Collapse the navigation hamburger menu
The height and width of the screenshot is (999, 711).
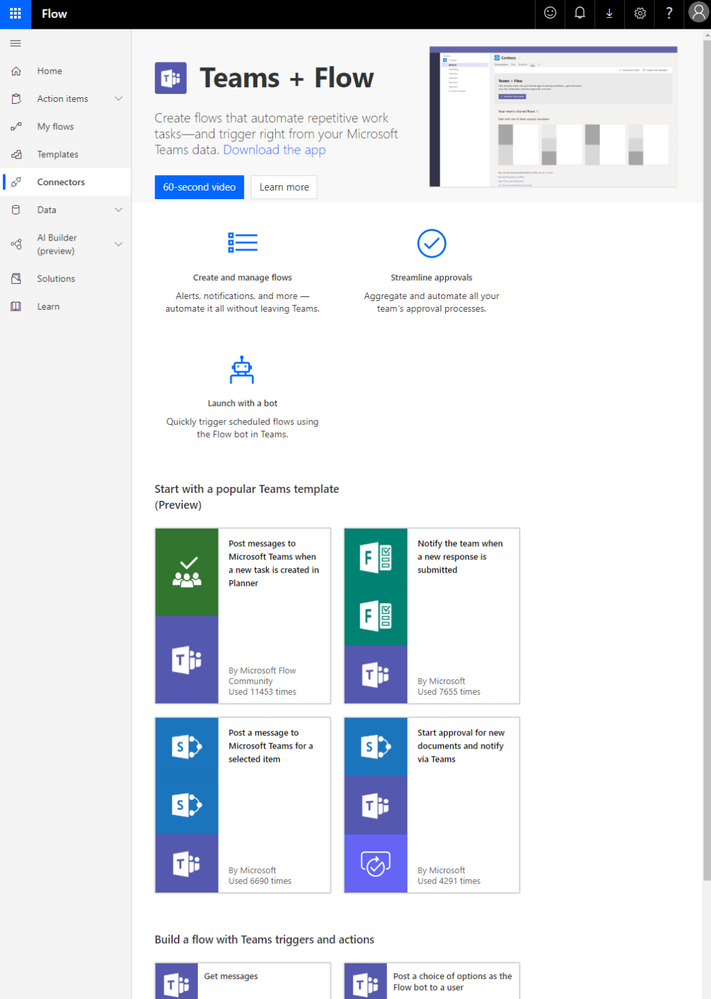[15, 43]
